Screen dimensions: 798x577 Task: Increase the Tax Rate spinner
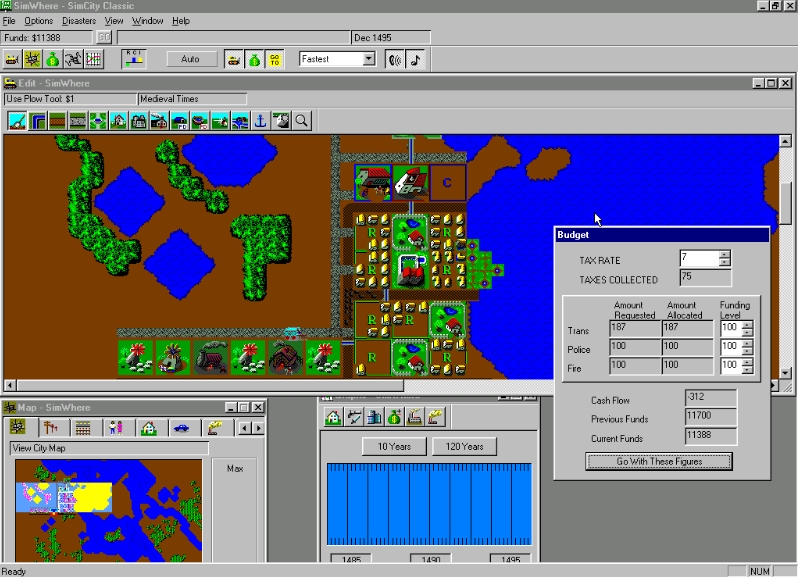[725, 254]
